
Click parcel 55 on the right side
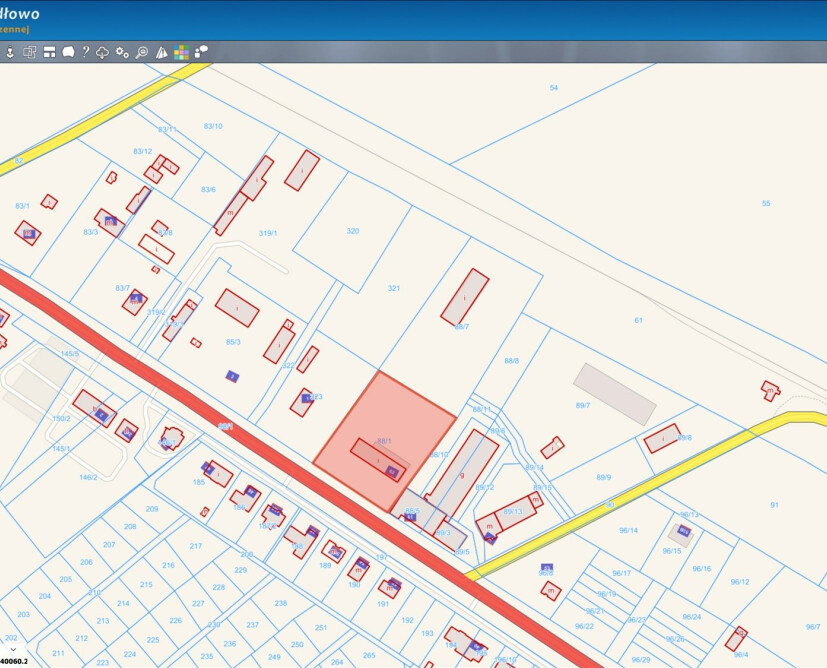tap(766, 203)
